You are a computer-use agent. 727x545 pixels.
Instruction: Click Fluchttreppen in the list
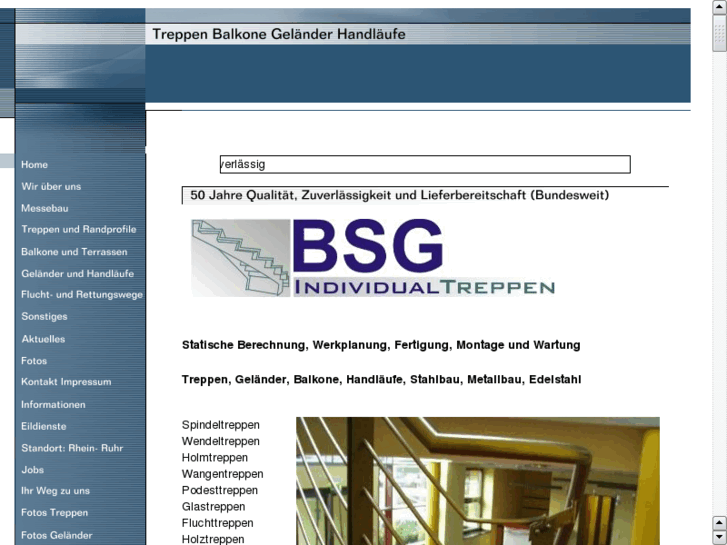click(217, 523)
